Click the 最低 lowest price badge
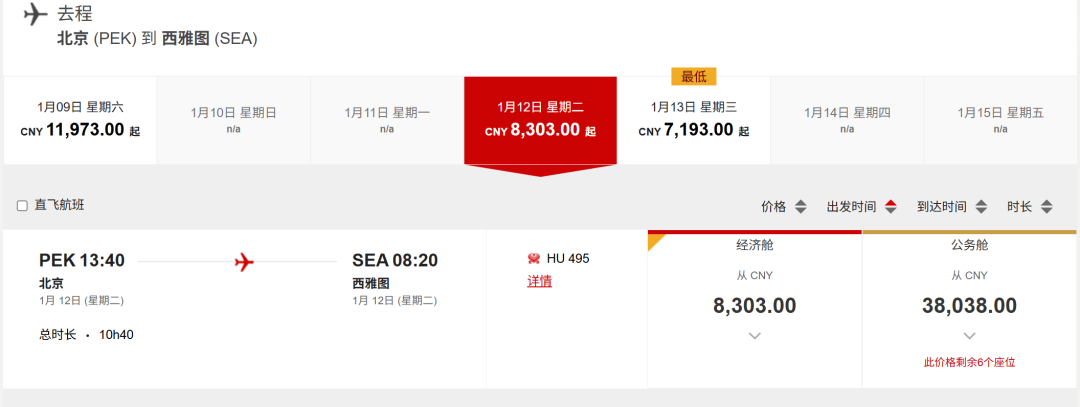Screen dimensions: 1080x407 point(694,76)
